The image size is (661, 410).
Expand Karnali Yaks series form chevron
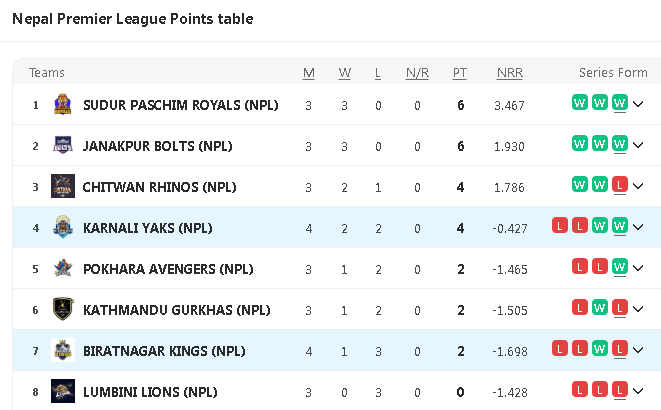coord(638,226)
